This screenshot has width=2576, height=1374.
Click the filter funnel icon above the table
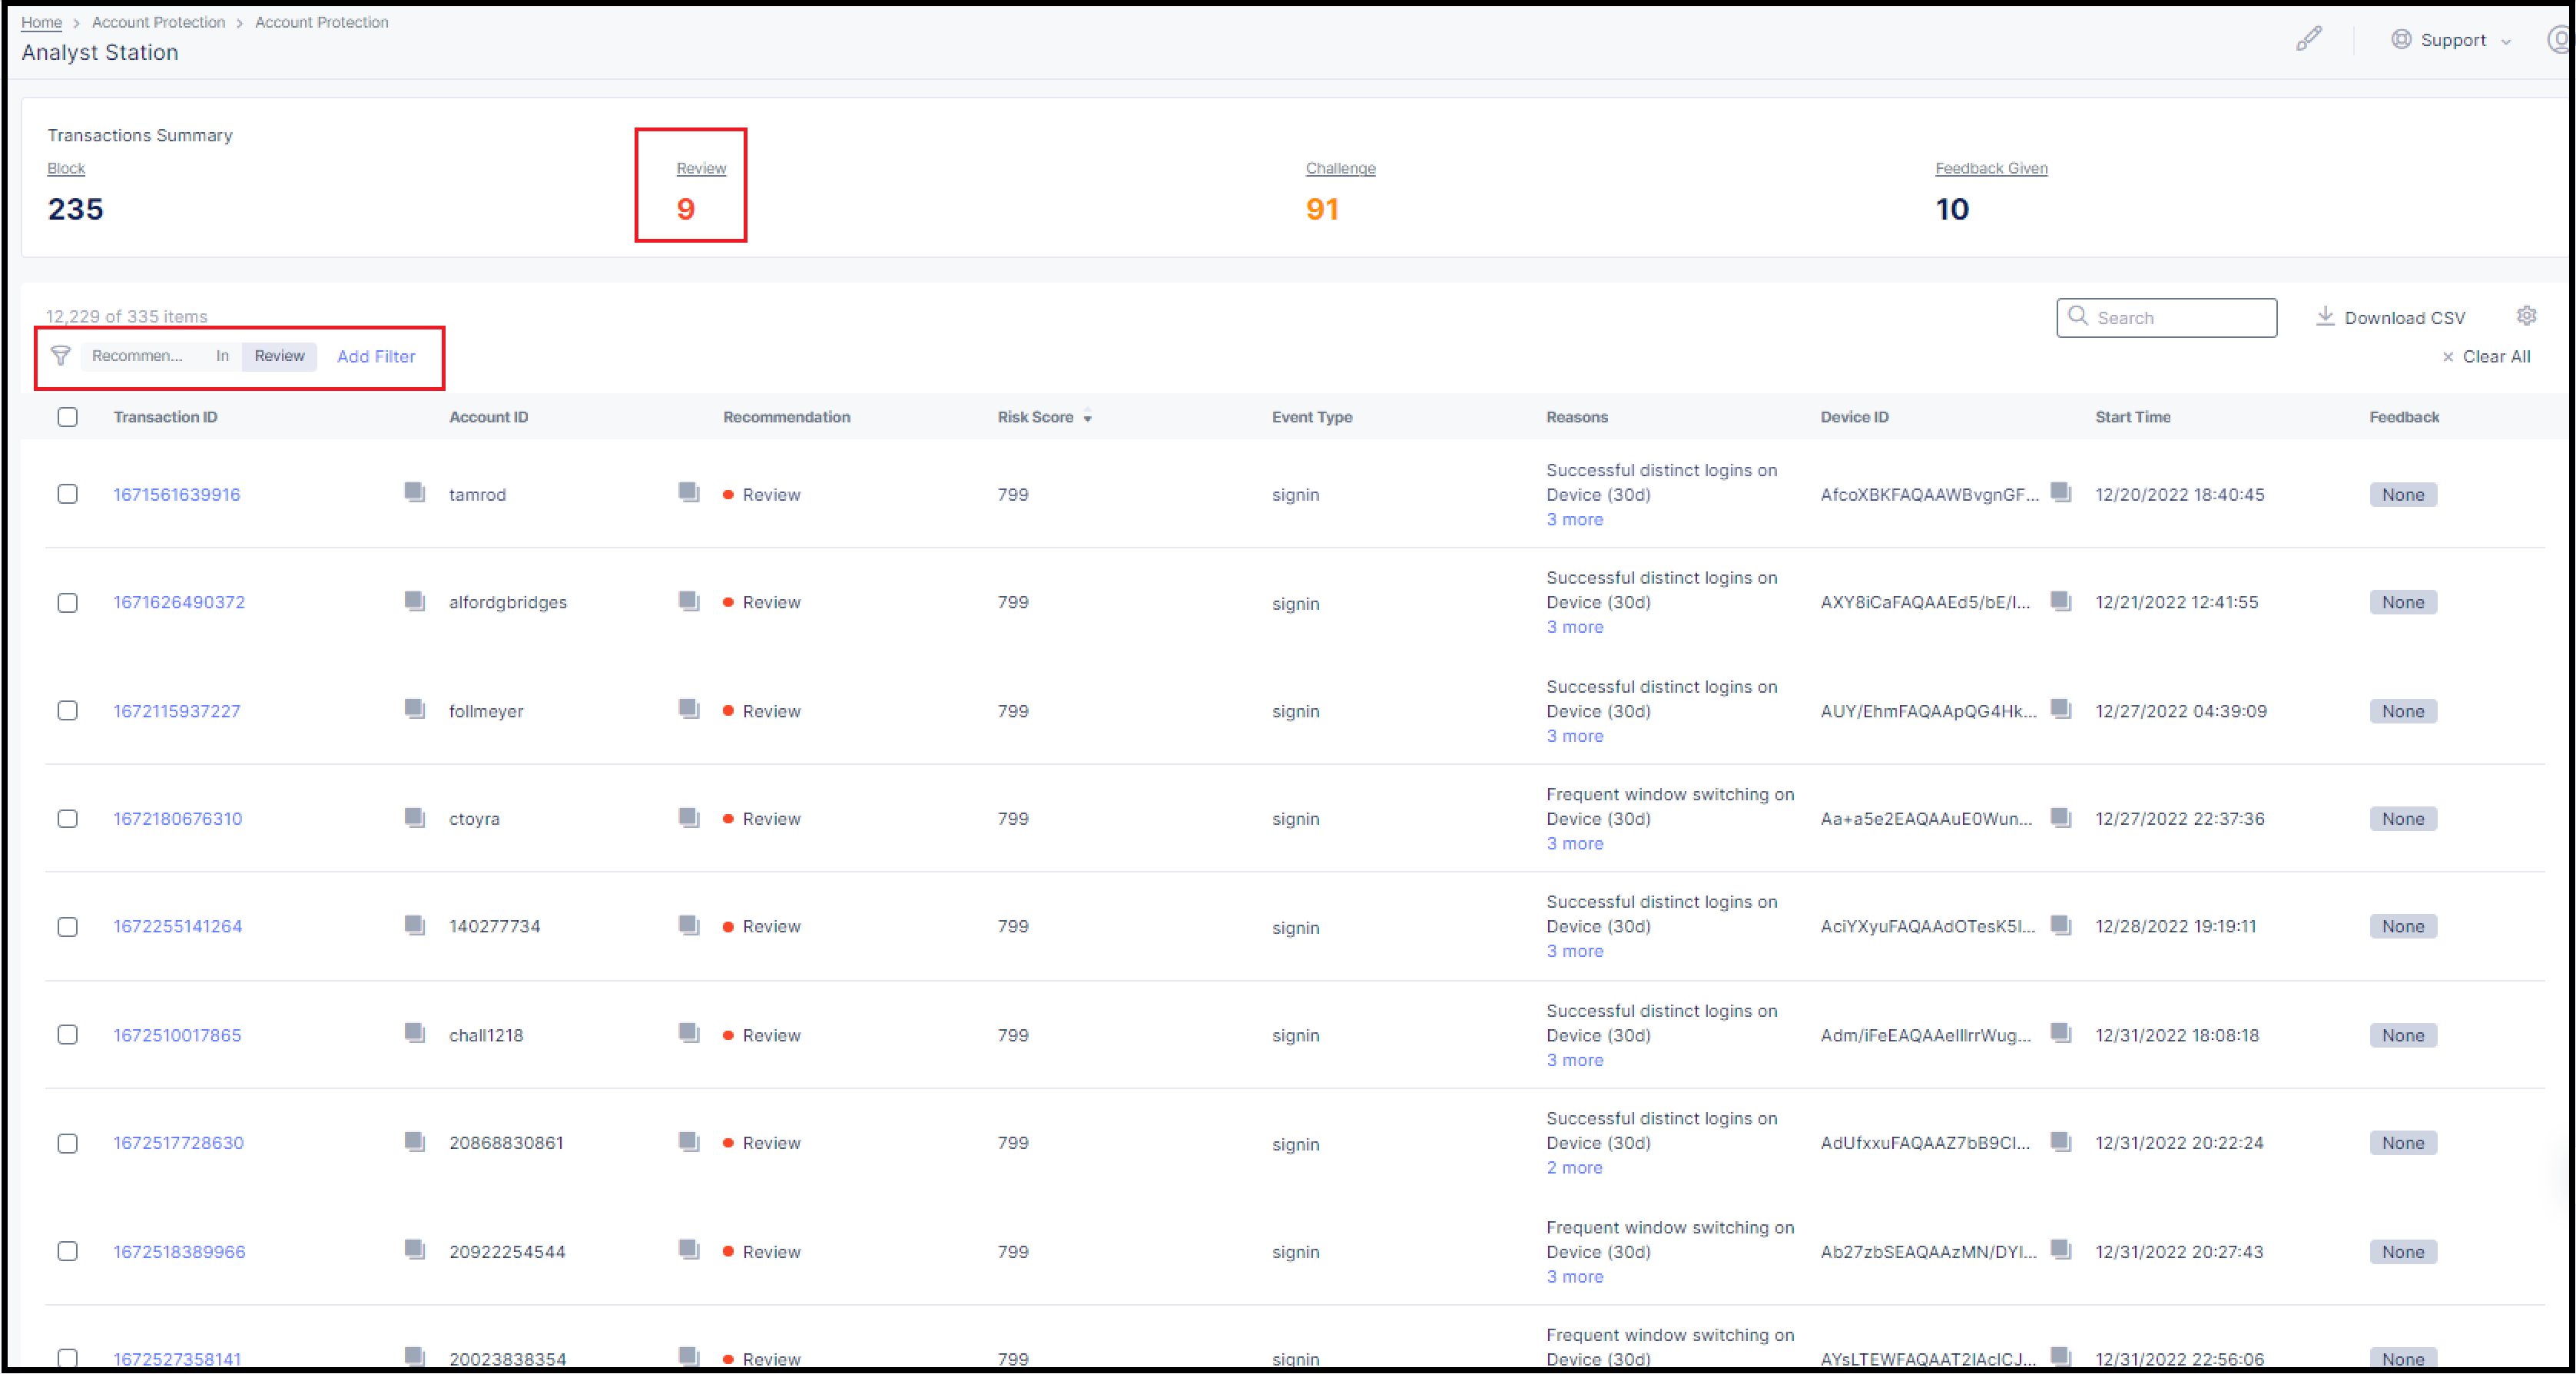[61, 356]
